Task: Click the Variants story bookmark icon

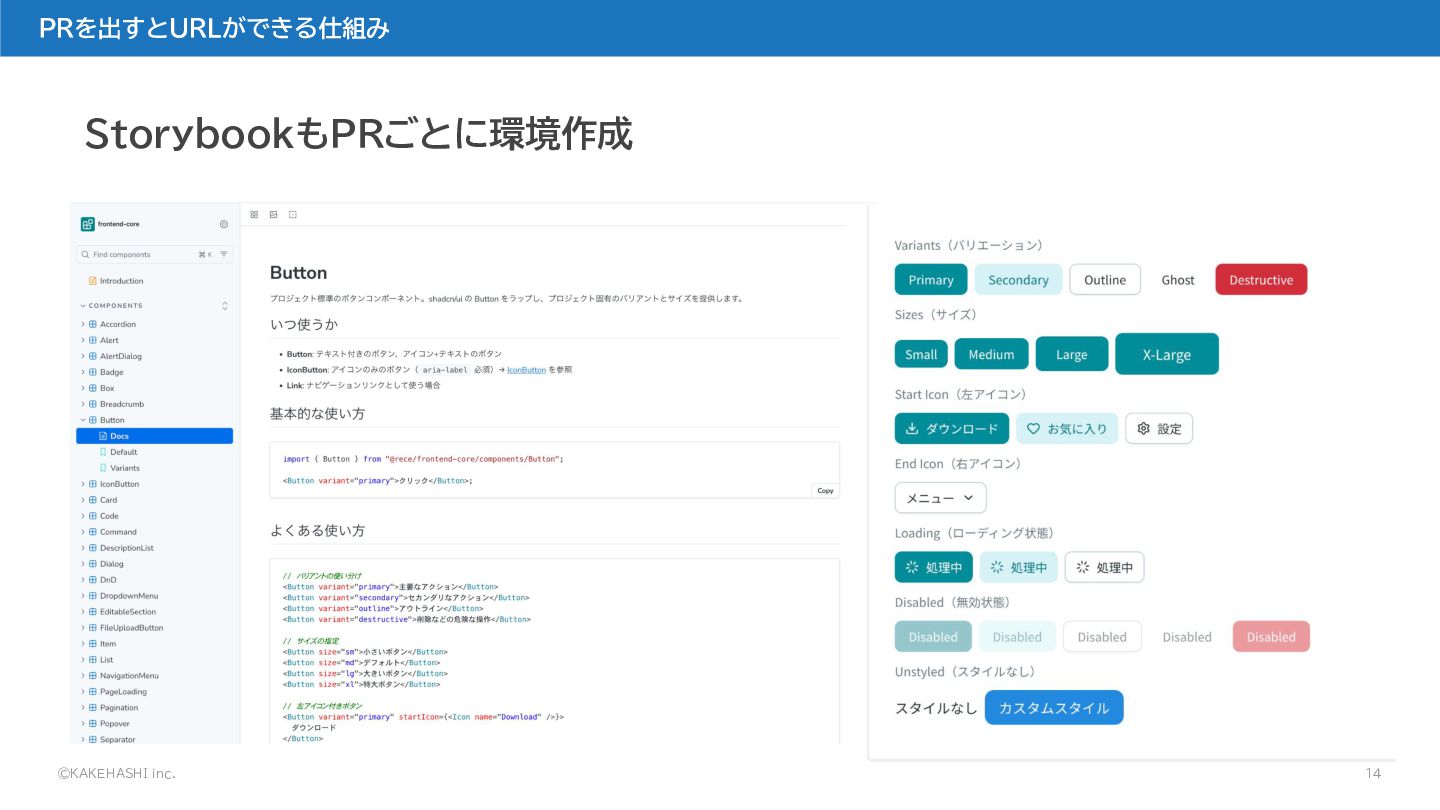Action: (x=102, y=468)
